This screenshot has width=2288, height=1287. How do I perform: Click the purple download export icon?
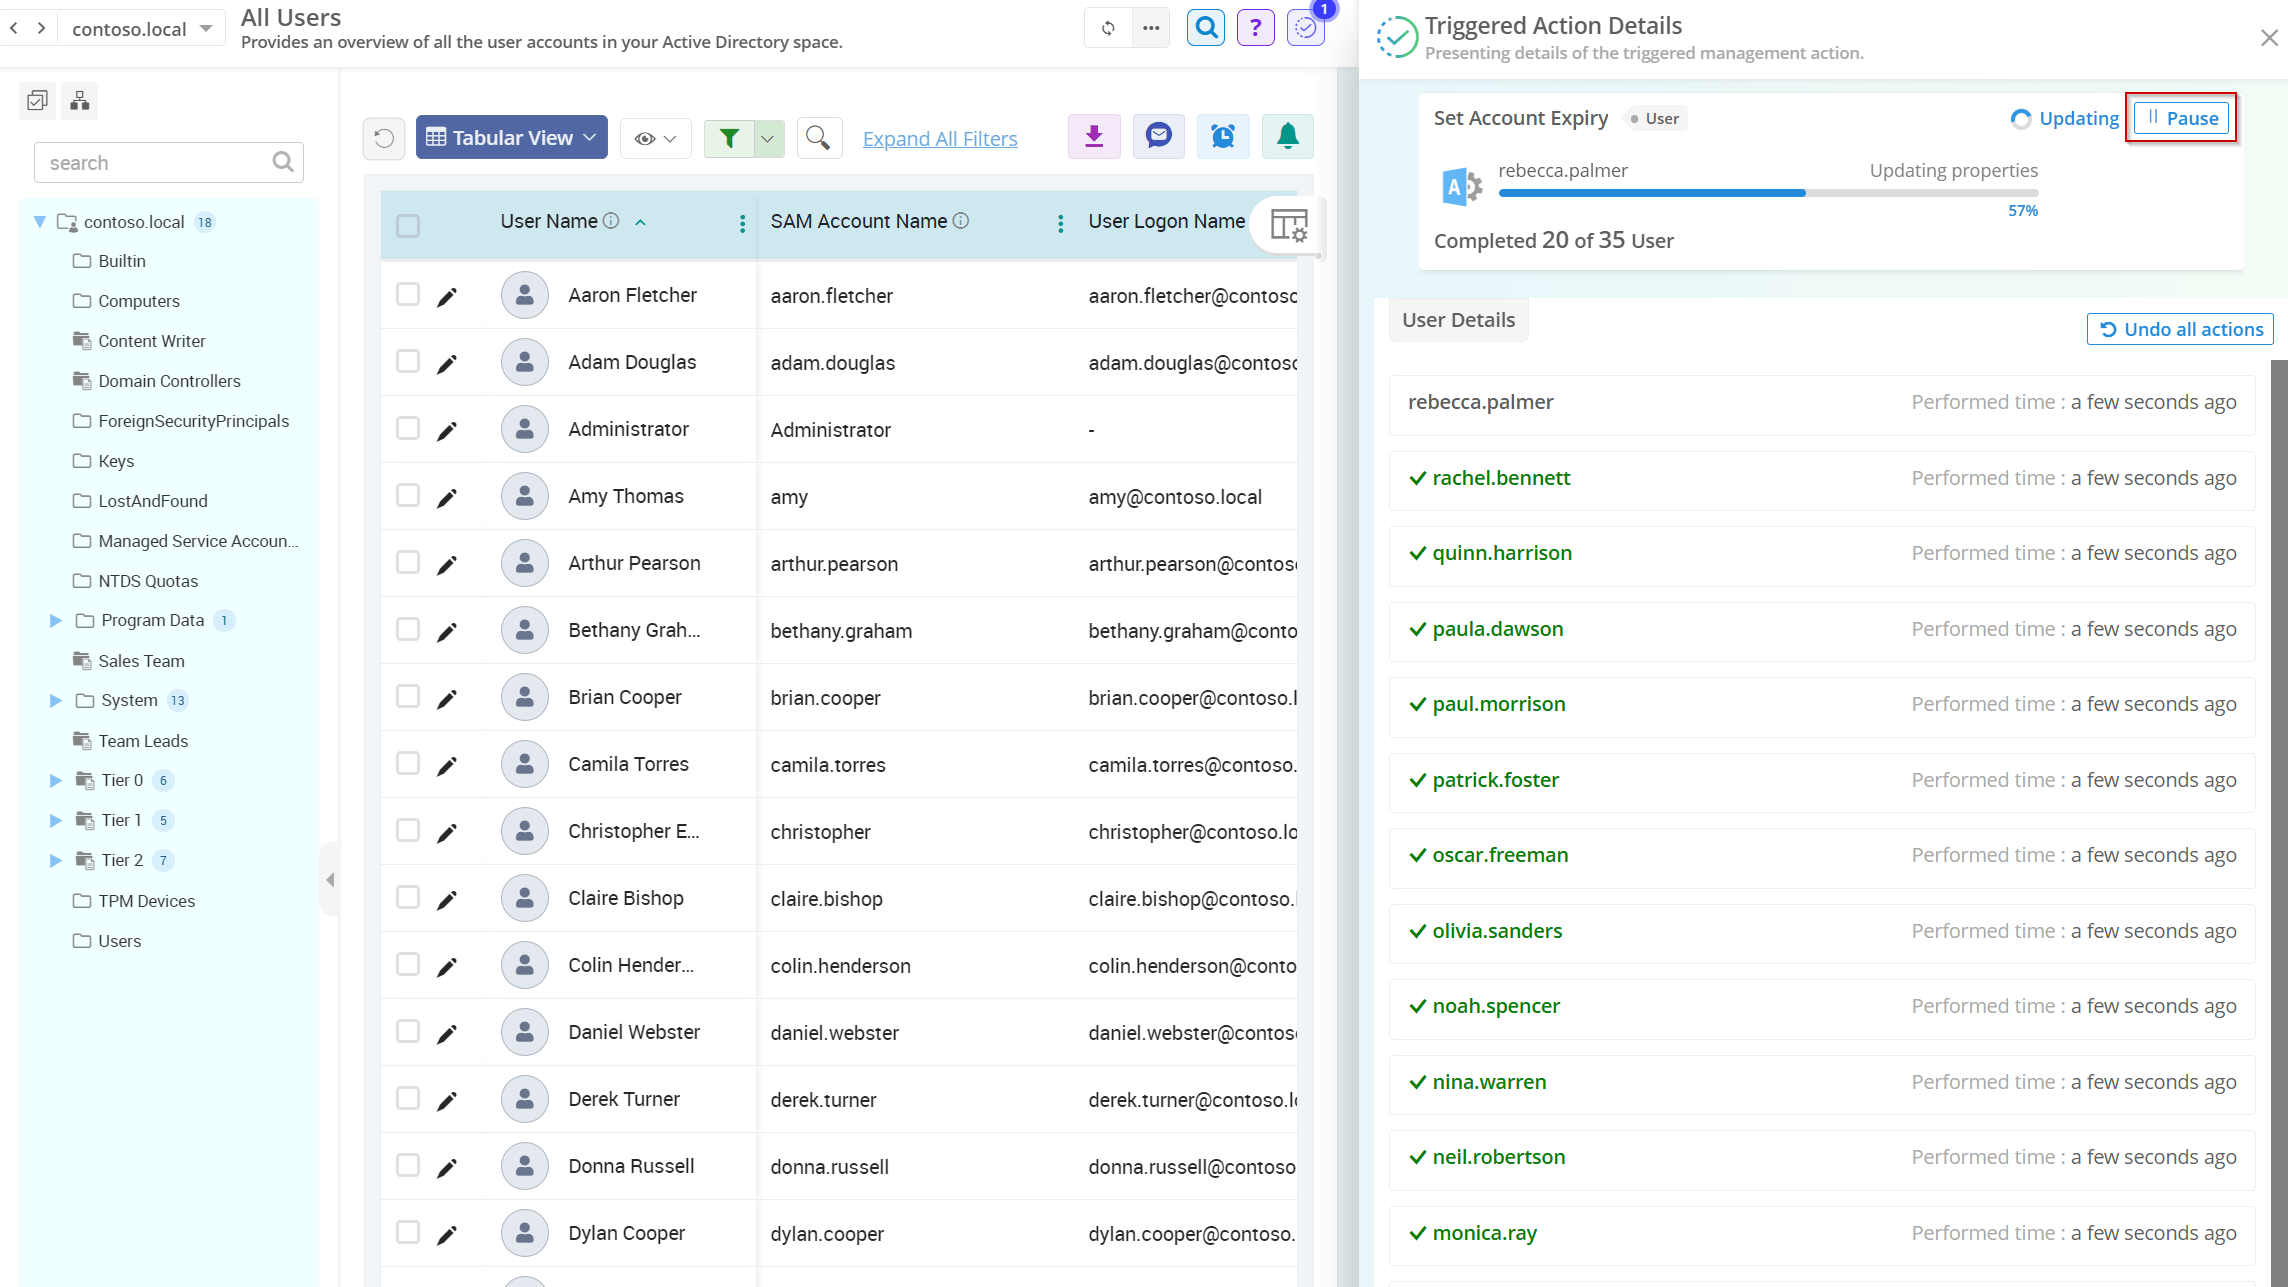pos(1094,137)
